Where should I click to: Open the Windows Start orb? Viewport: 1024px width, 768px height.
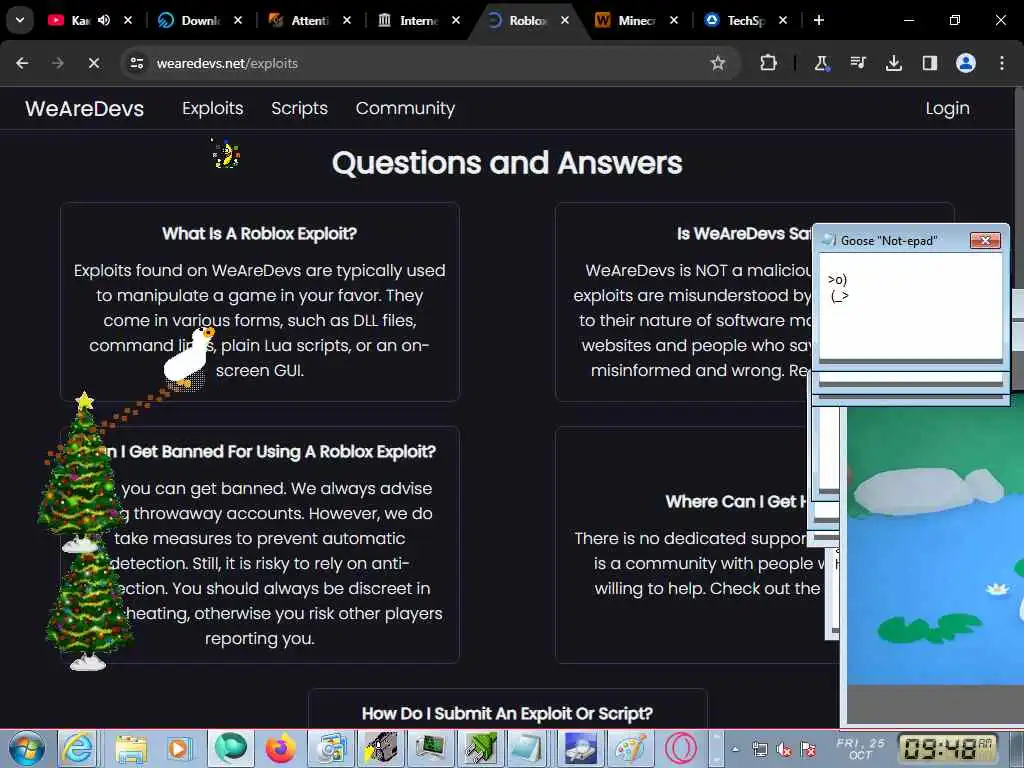pos(27,748)
